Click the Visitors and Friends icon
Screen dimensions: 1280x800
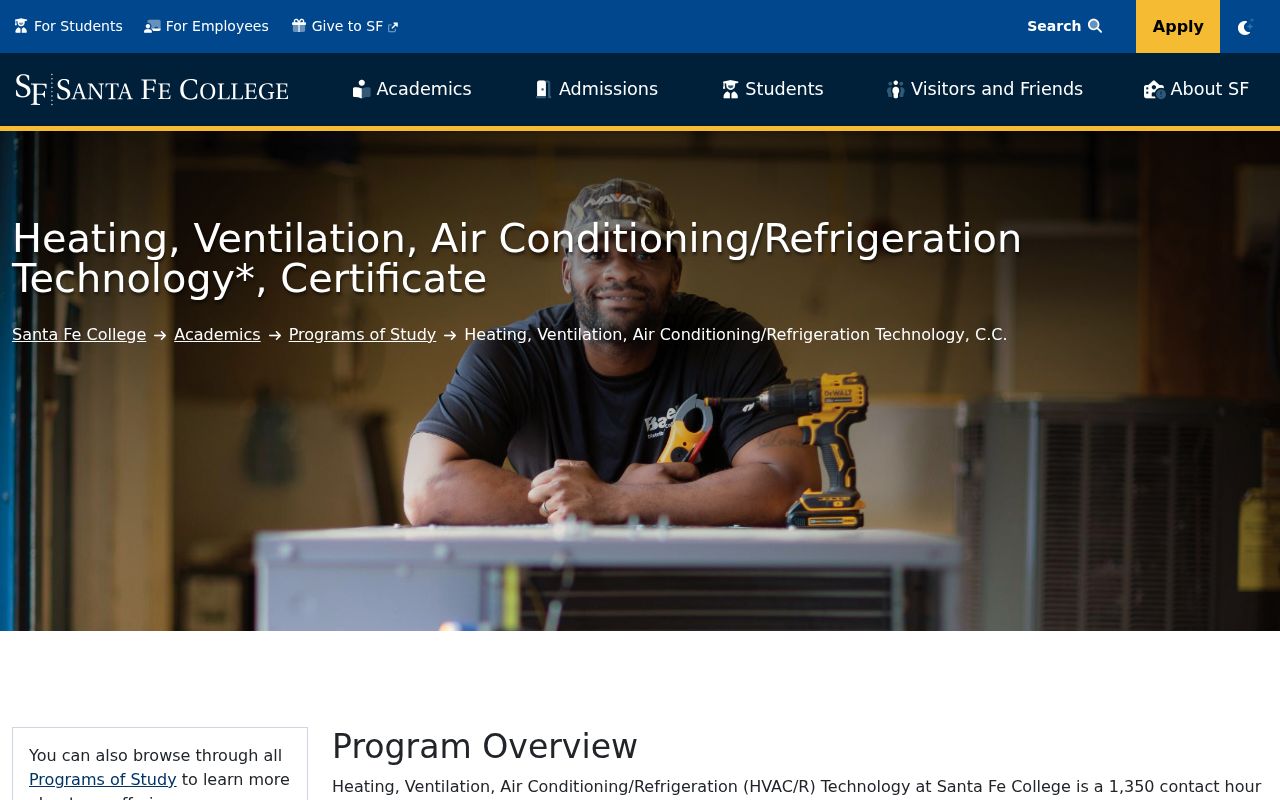tap(895, 89)
